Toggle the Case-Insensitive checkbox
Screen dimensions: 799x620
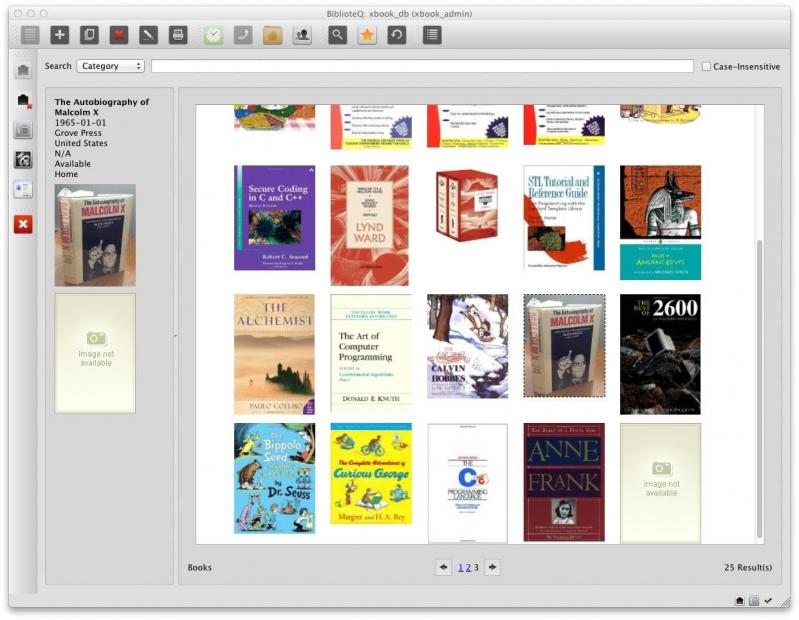pyautogui.click(x=706, y=66)
